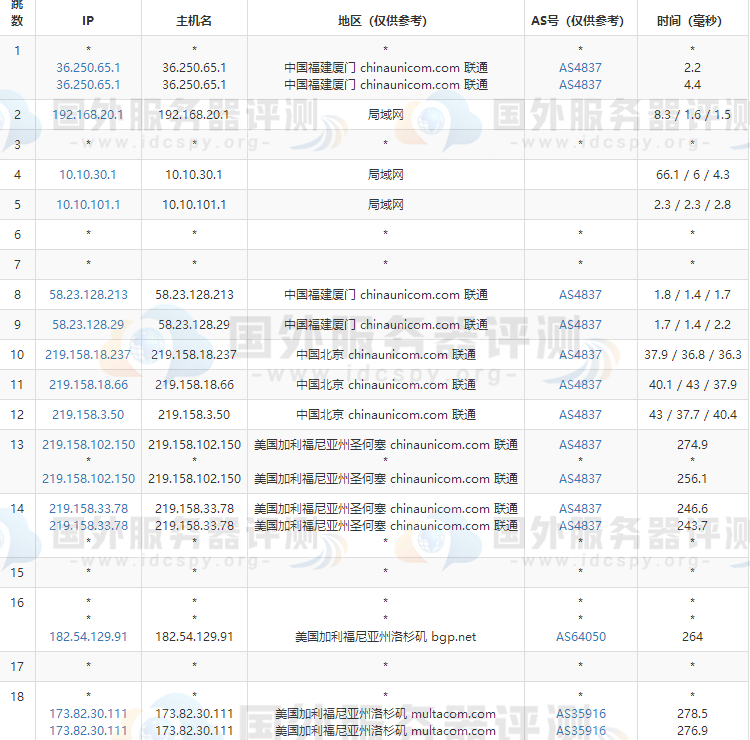Select the 地区（仅供参考） column header
The width and height of the screenshot is (750, 740).
[385, 21]
